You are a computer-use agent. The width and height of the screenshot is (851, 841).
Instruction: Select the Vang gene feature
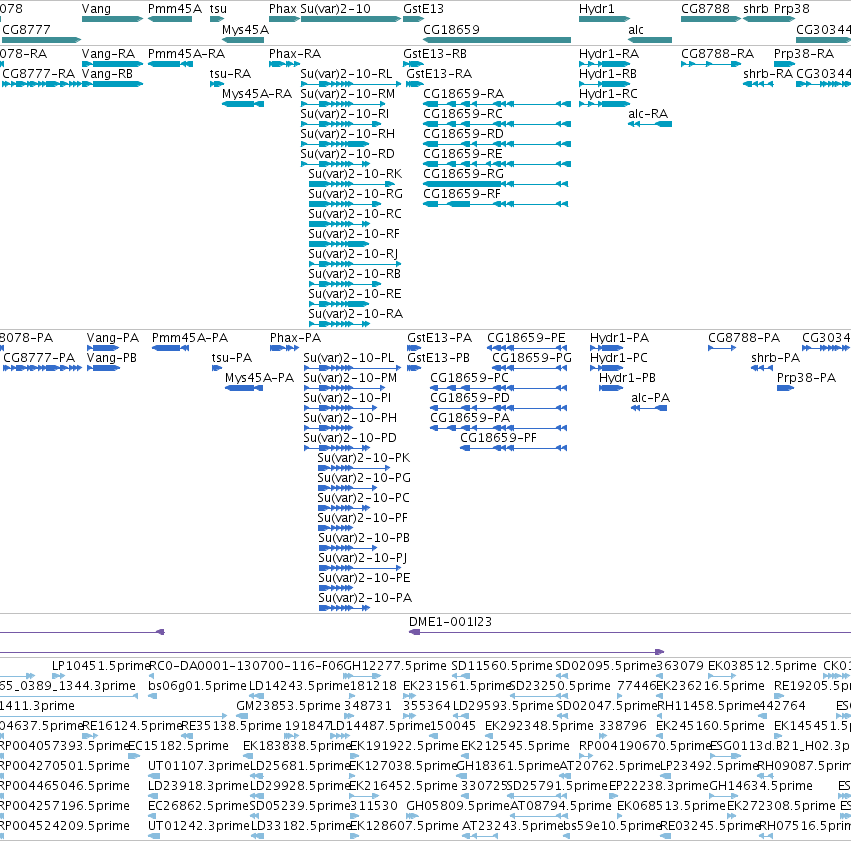tap(112, 19)
